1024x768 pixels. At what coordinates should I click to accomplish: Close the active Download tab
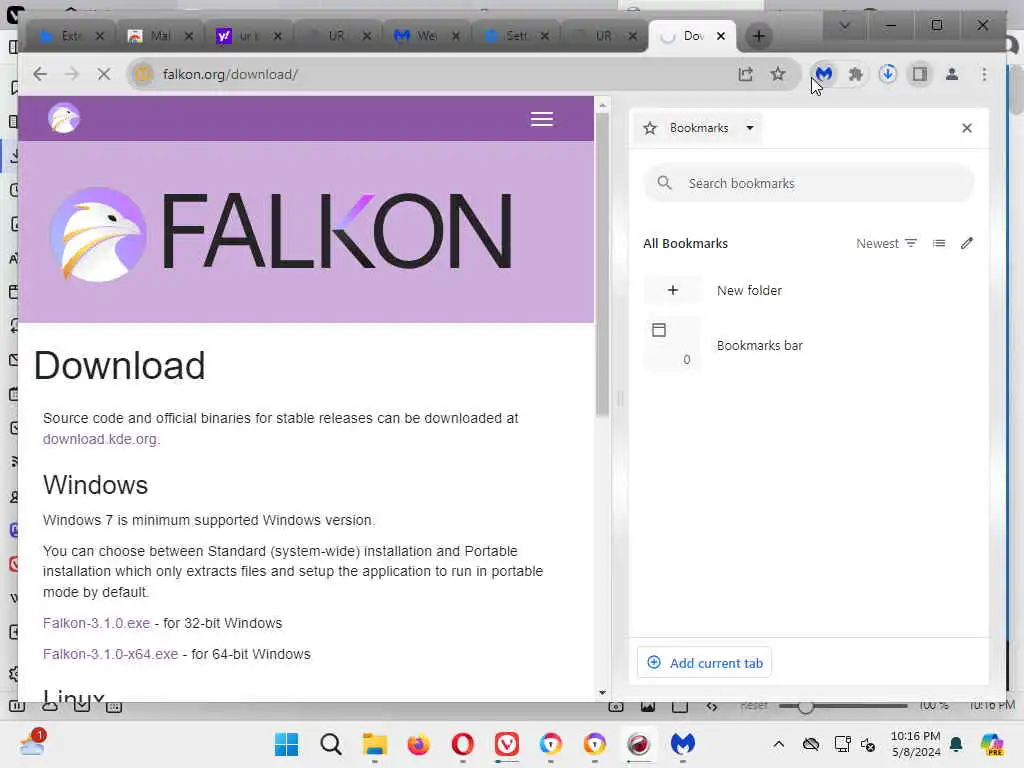[720, 36]
